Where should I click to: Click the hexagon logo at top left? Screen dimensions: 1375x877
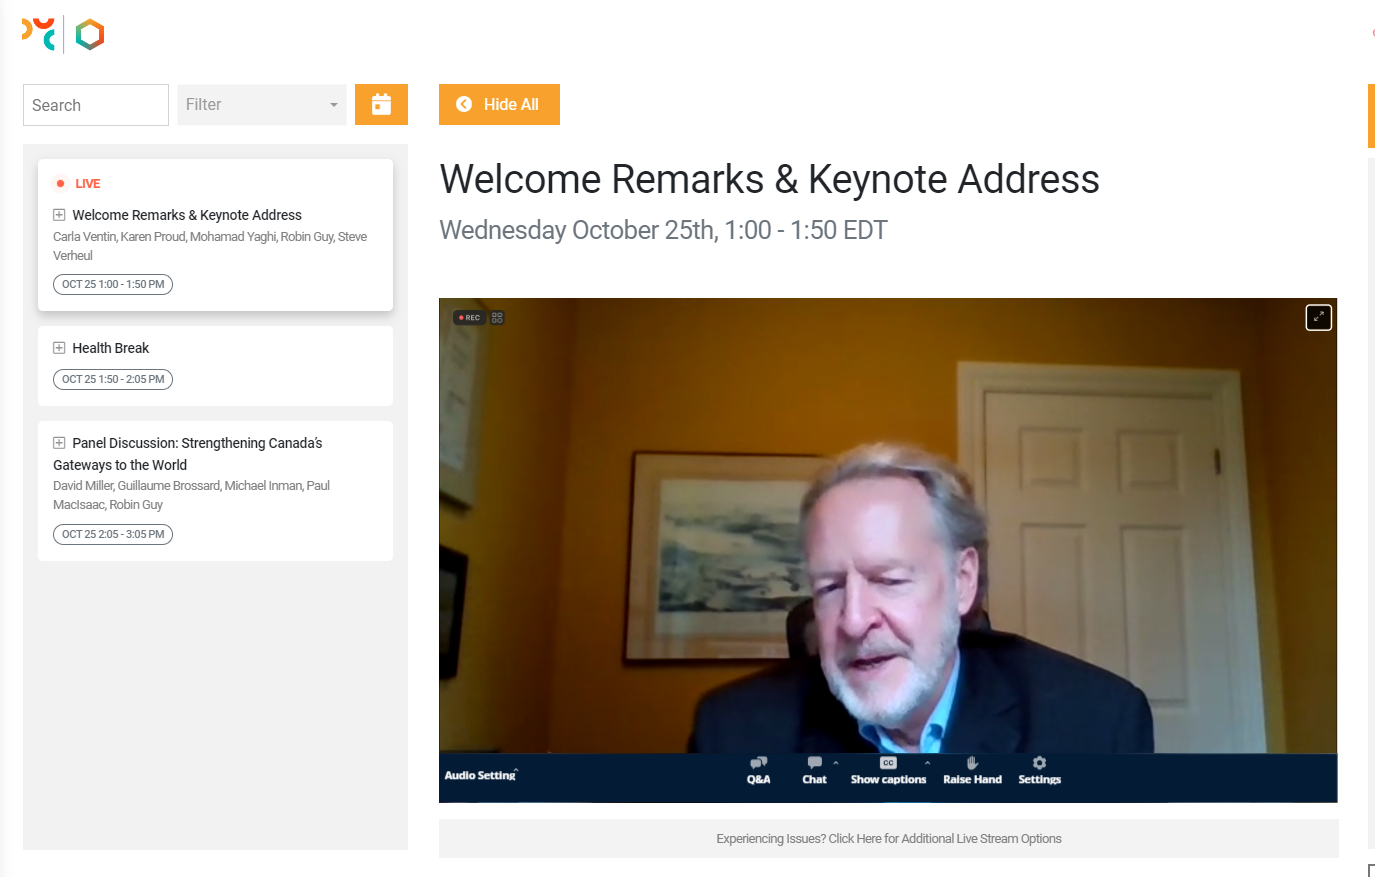(x=90, y=35)
